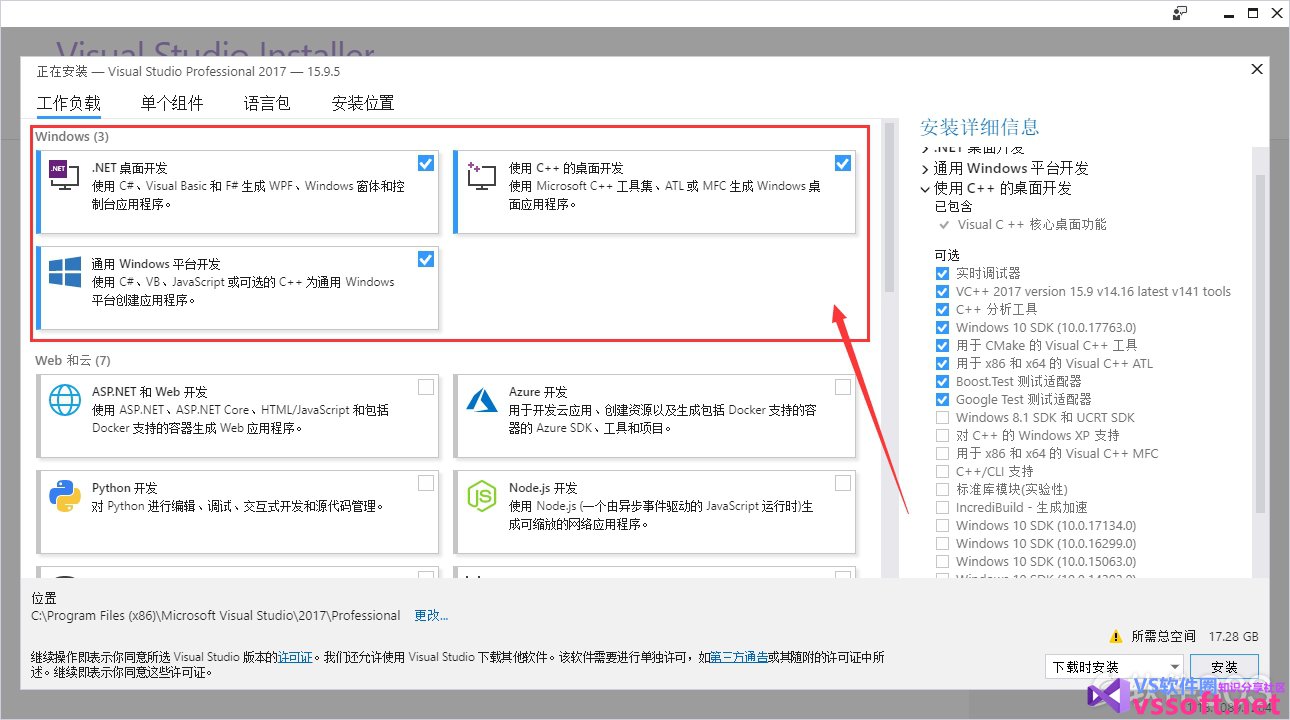
Task: Click the 17.28 GB space value
Action: tap(1233, 636)
